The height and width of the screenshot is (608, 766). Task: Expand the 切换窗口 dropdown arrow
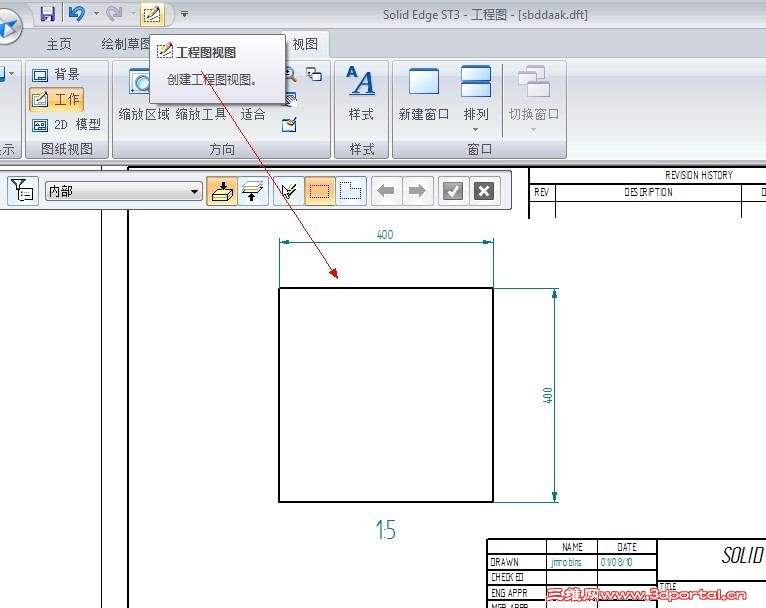(533, 129)
